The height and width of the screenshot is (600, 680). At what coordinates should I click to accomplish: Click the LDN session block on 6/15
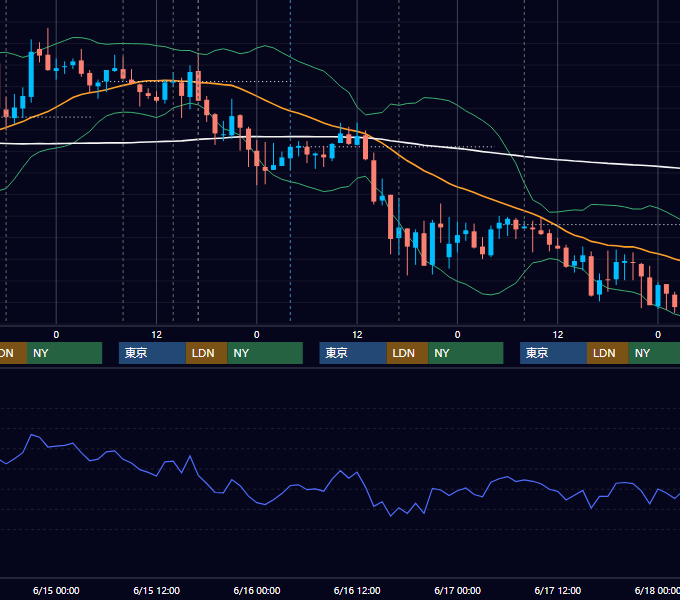click(x=206, y=353)
